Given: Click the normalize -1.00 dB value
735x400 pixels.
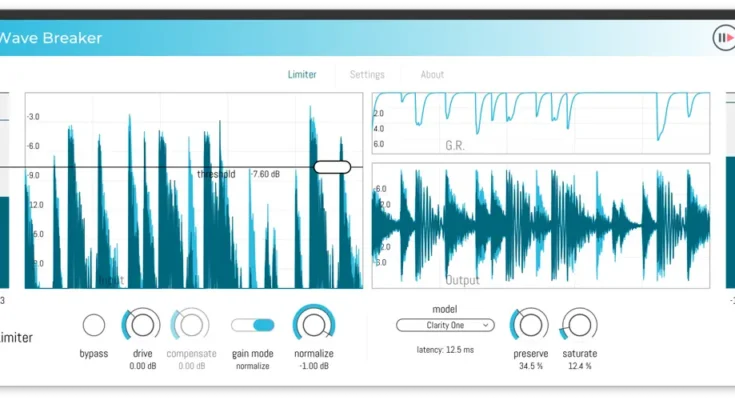Looking at the screenshot, I should (314, 366).
